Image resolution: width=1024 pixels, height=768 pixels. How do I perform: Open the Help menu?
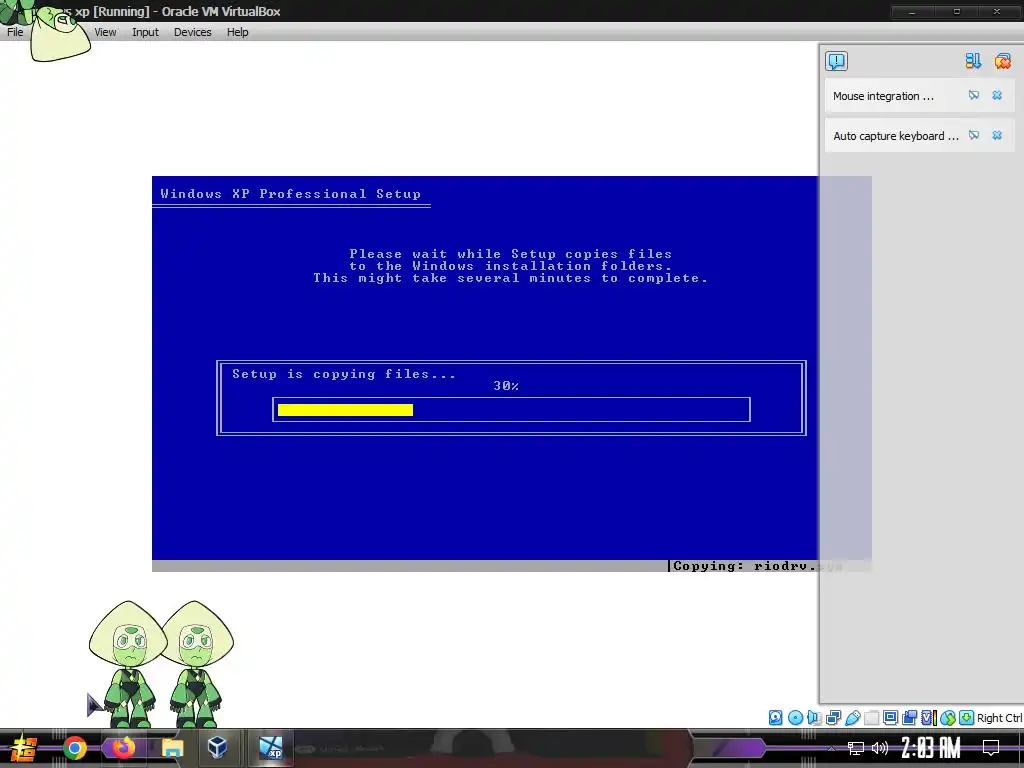[x=238, y=32]
